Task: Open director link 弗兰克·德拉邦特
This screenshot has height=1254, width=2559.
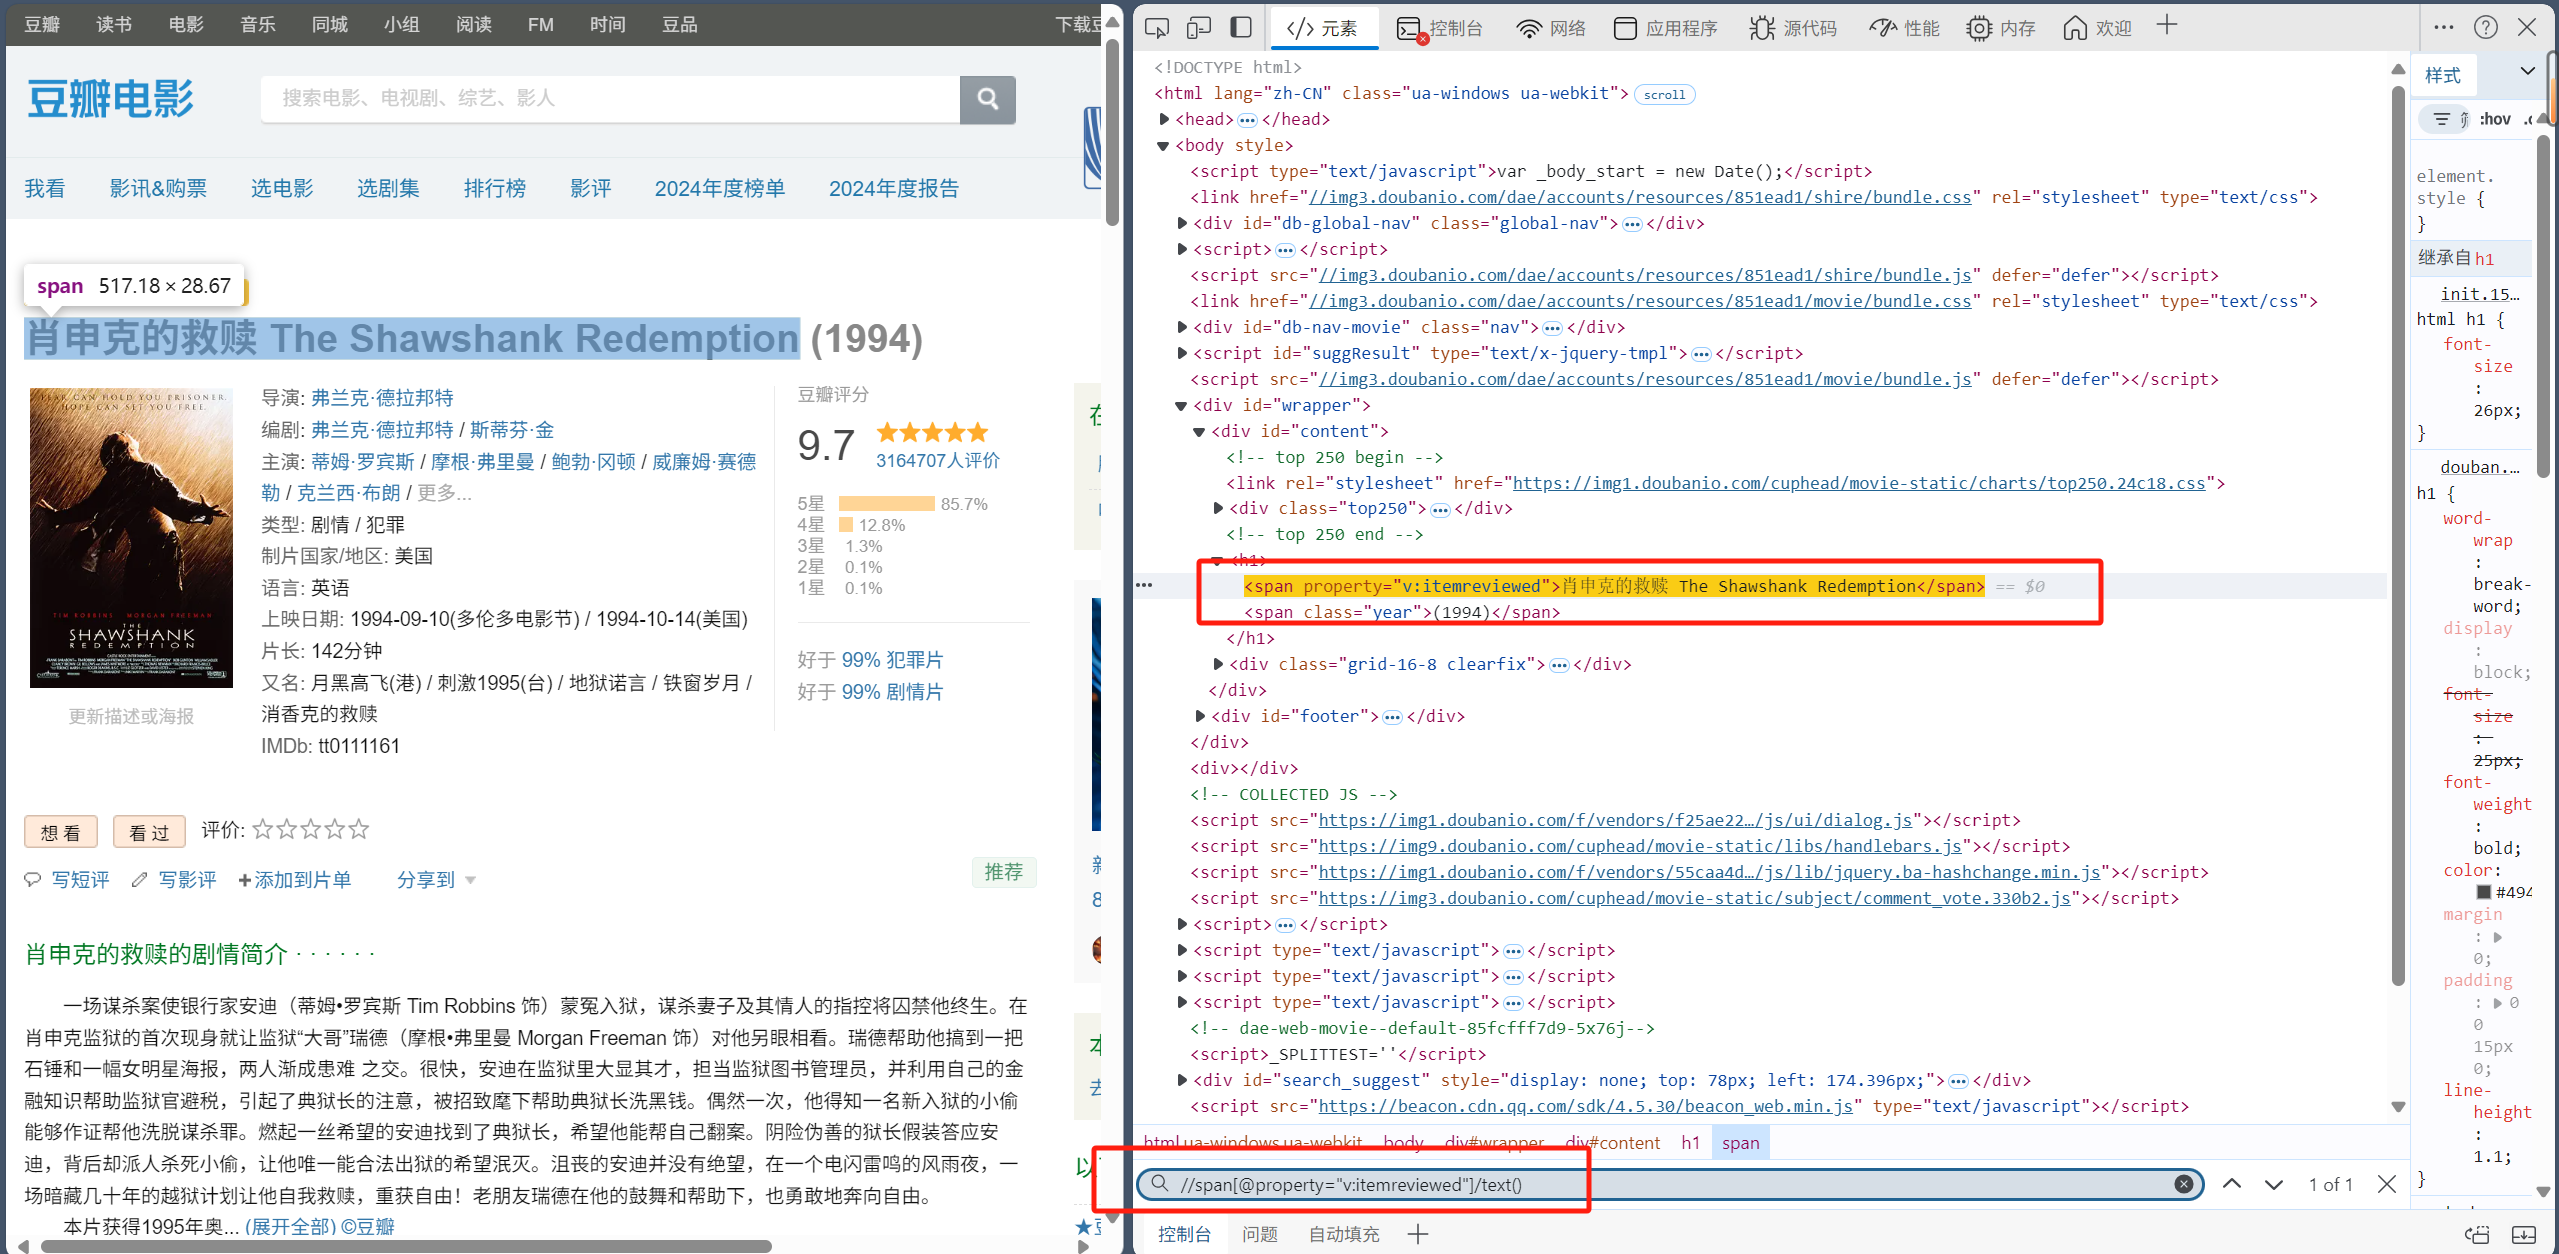Action: pos(382,398)
